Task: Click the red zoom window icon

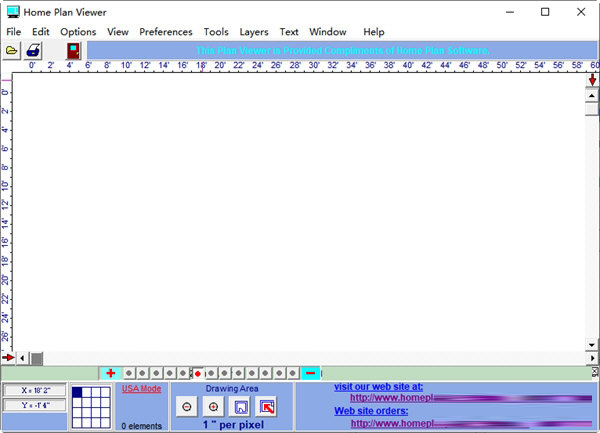Action: coord(266,407)
